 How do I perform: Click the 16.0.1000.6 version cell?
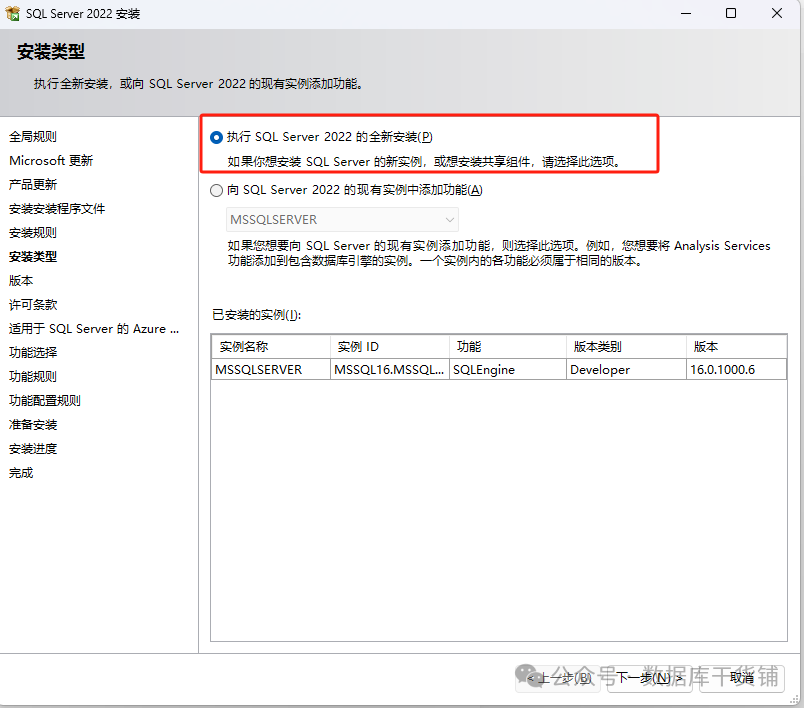tap(736, 370)
